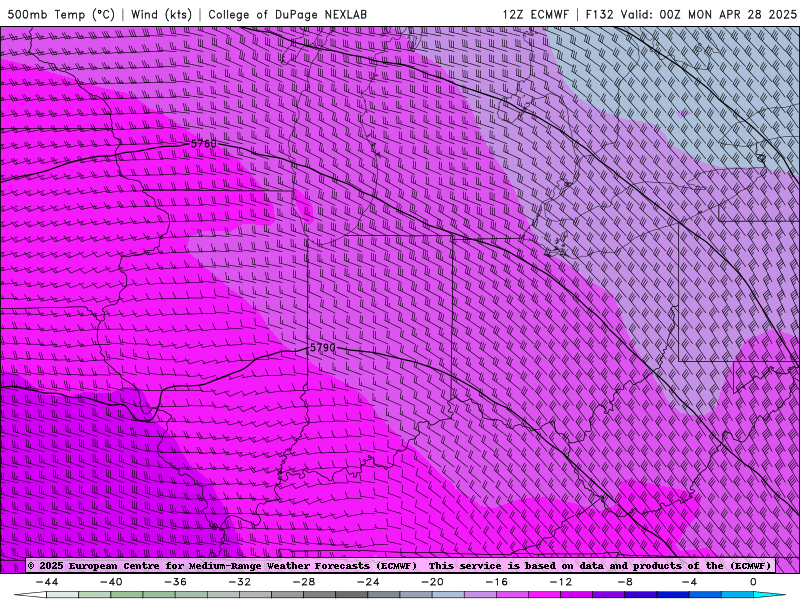Click the -28 color scale label
This screenshot has width=800, height=600.
(304, 582)
